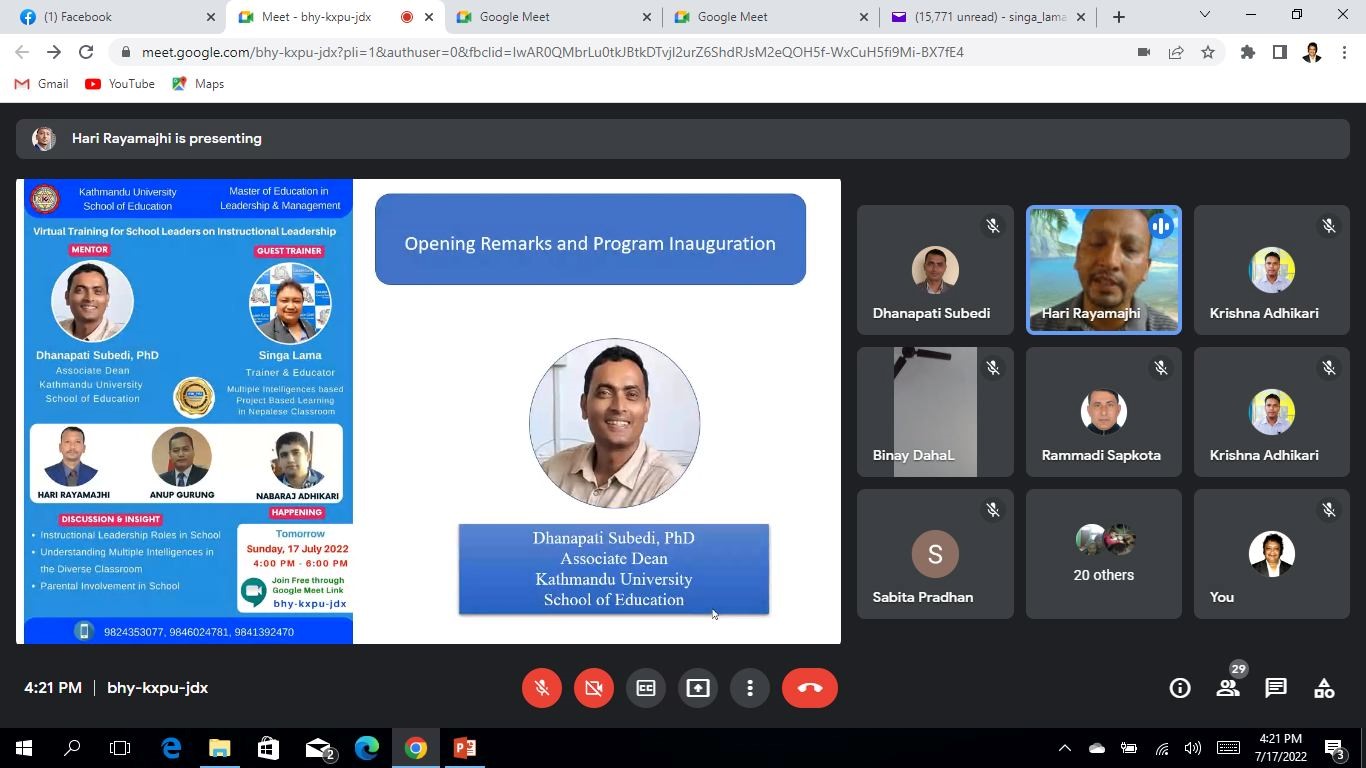
Task: Open more options three-dot menu
Action: point(749,688)
